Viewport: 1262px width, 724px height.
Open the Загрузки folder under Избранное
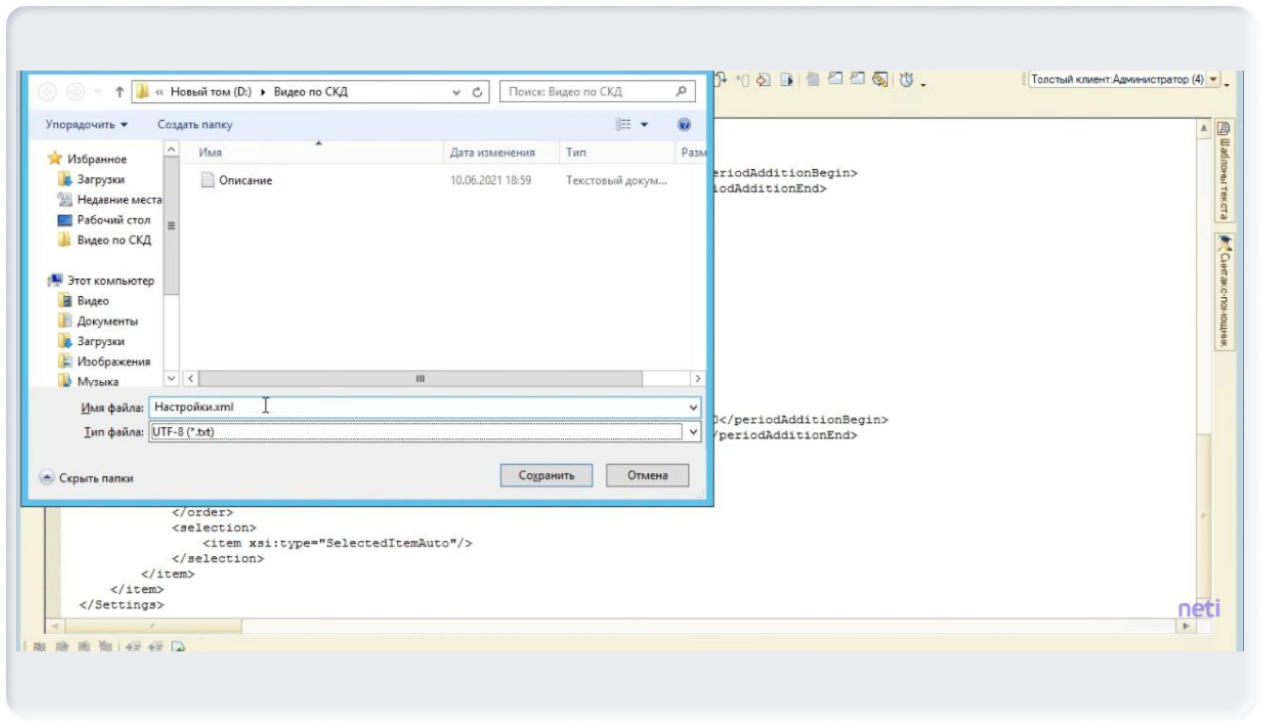[100, 180]
